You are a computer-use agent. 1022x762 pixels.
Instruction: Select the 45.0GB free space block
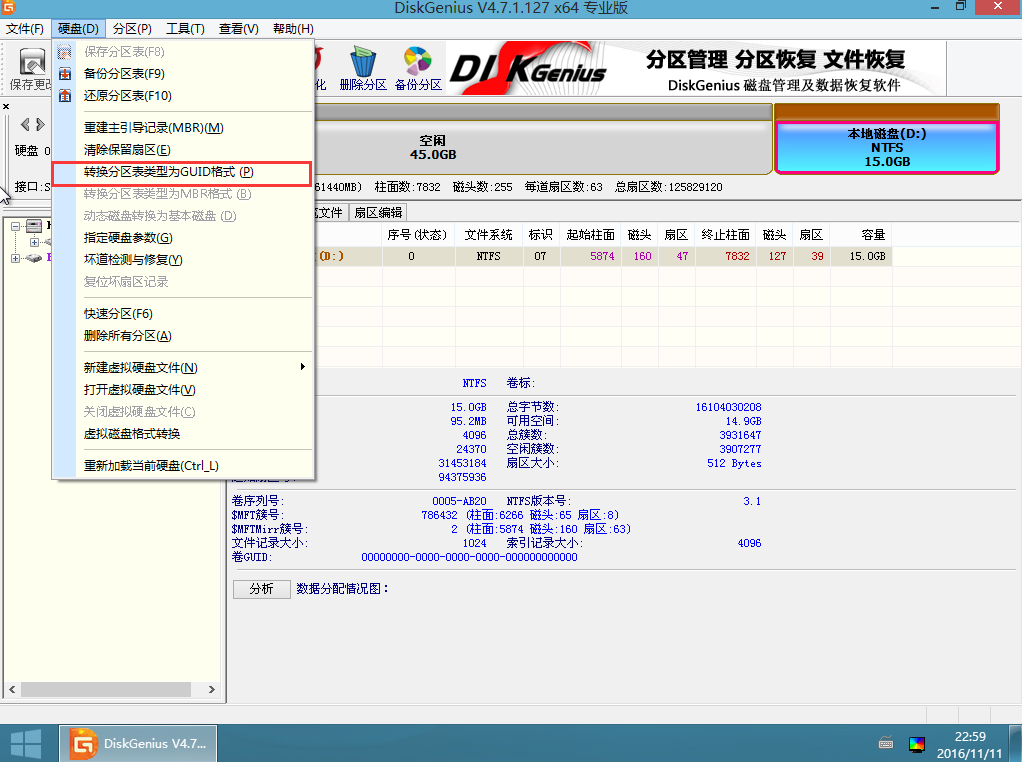[x=543, y=148]
